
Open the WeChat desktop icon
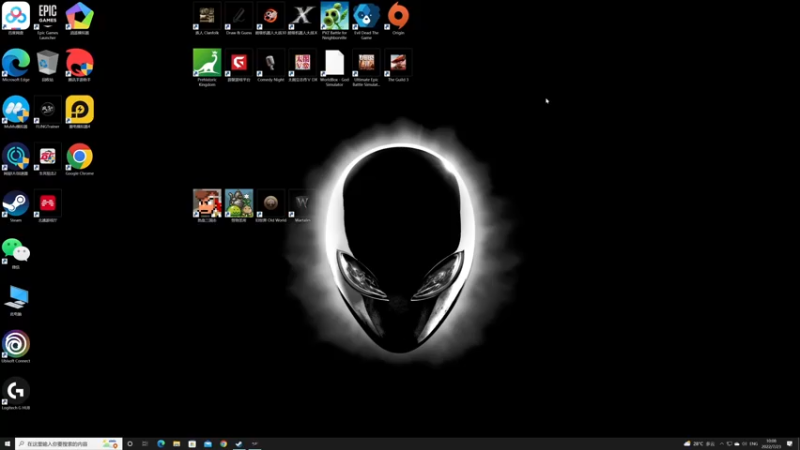coord(16,251)
